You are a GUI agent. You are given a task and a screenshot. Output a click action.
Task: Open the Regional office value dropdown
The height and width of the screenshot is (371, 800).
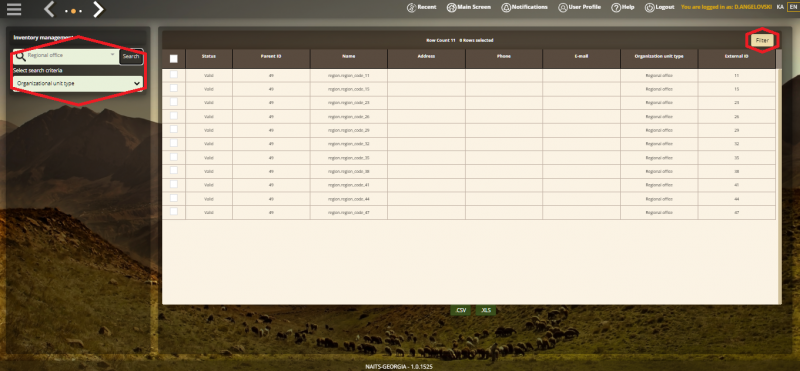112,54
